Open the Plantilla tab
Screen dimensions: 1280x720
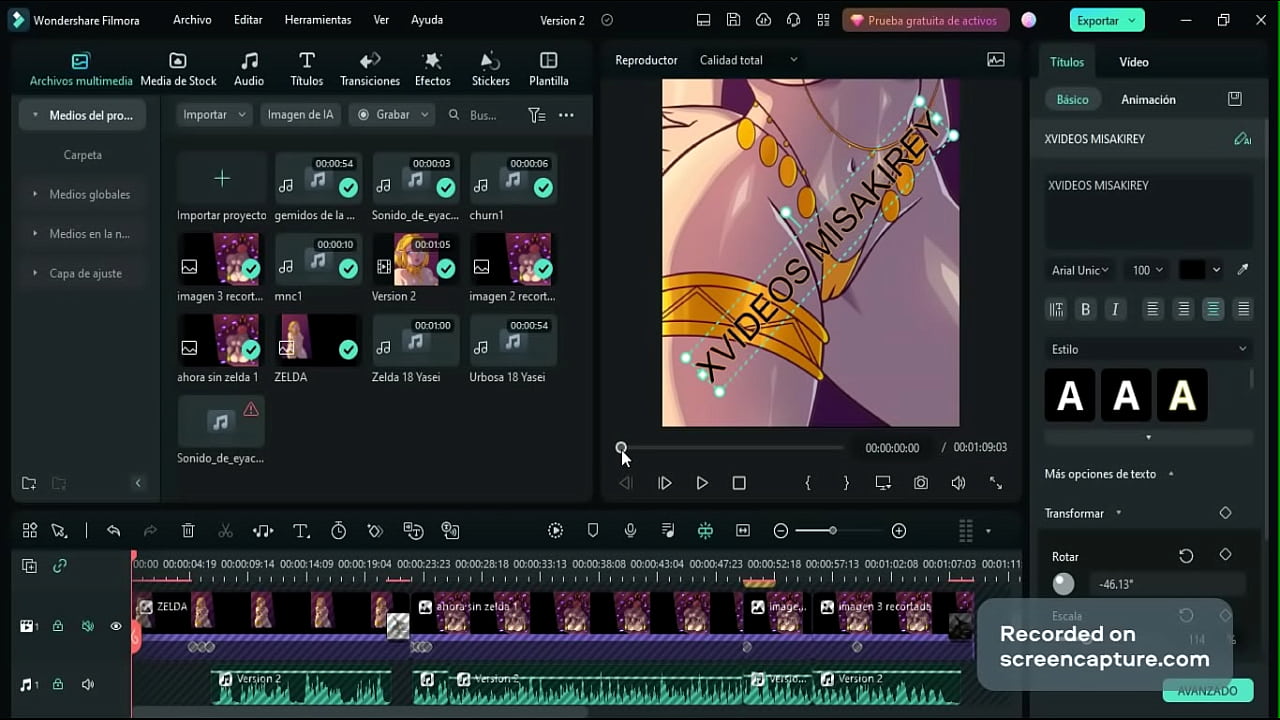point(548,69)
